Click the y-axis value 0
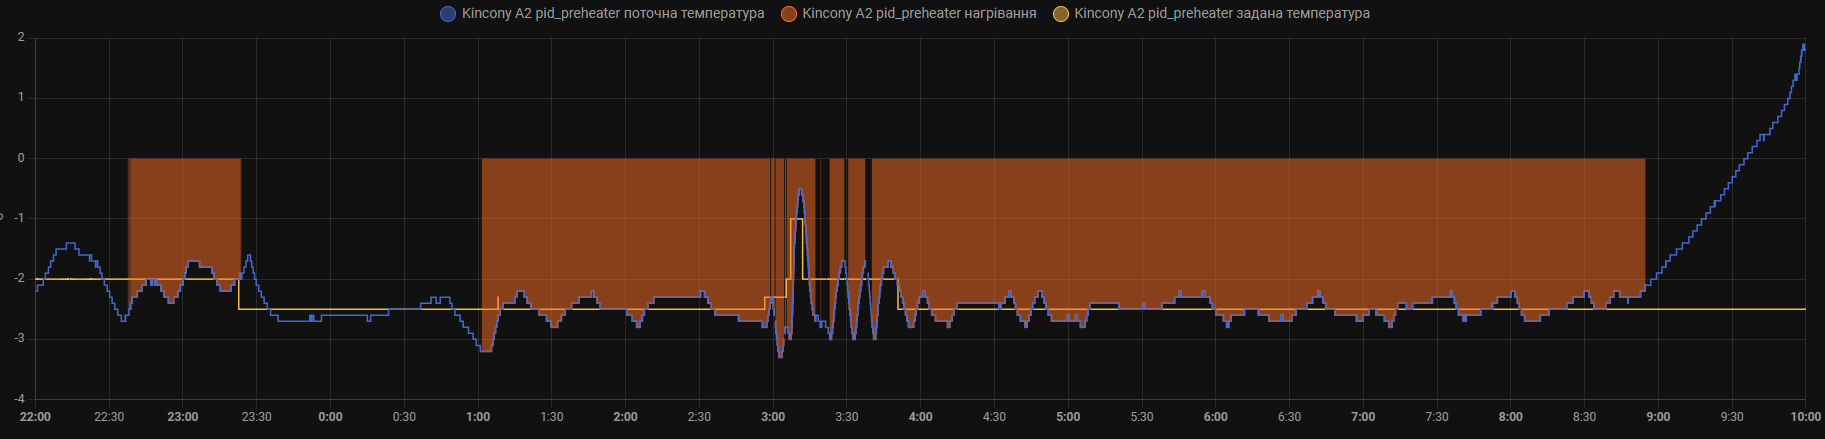 point(21,158)
